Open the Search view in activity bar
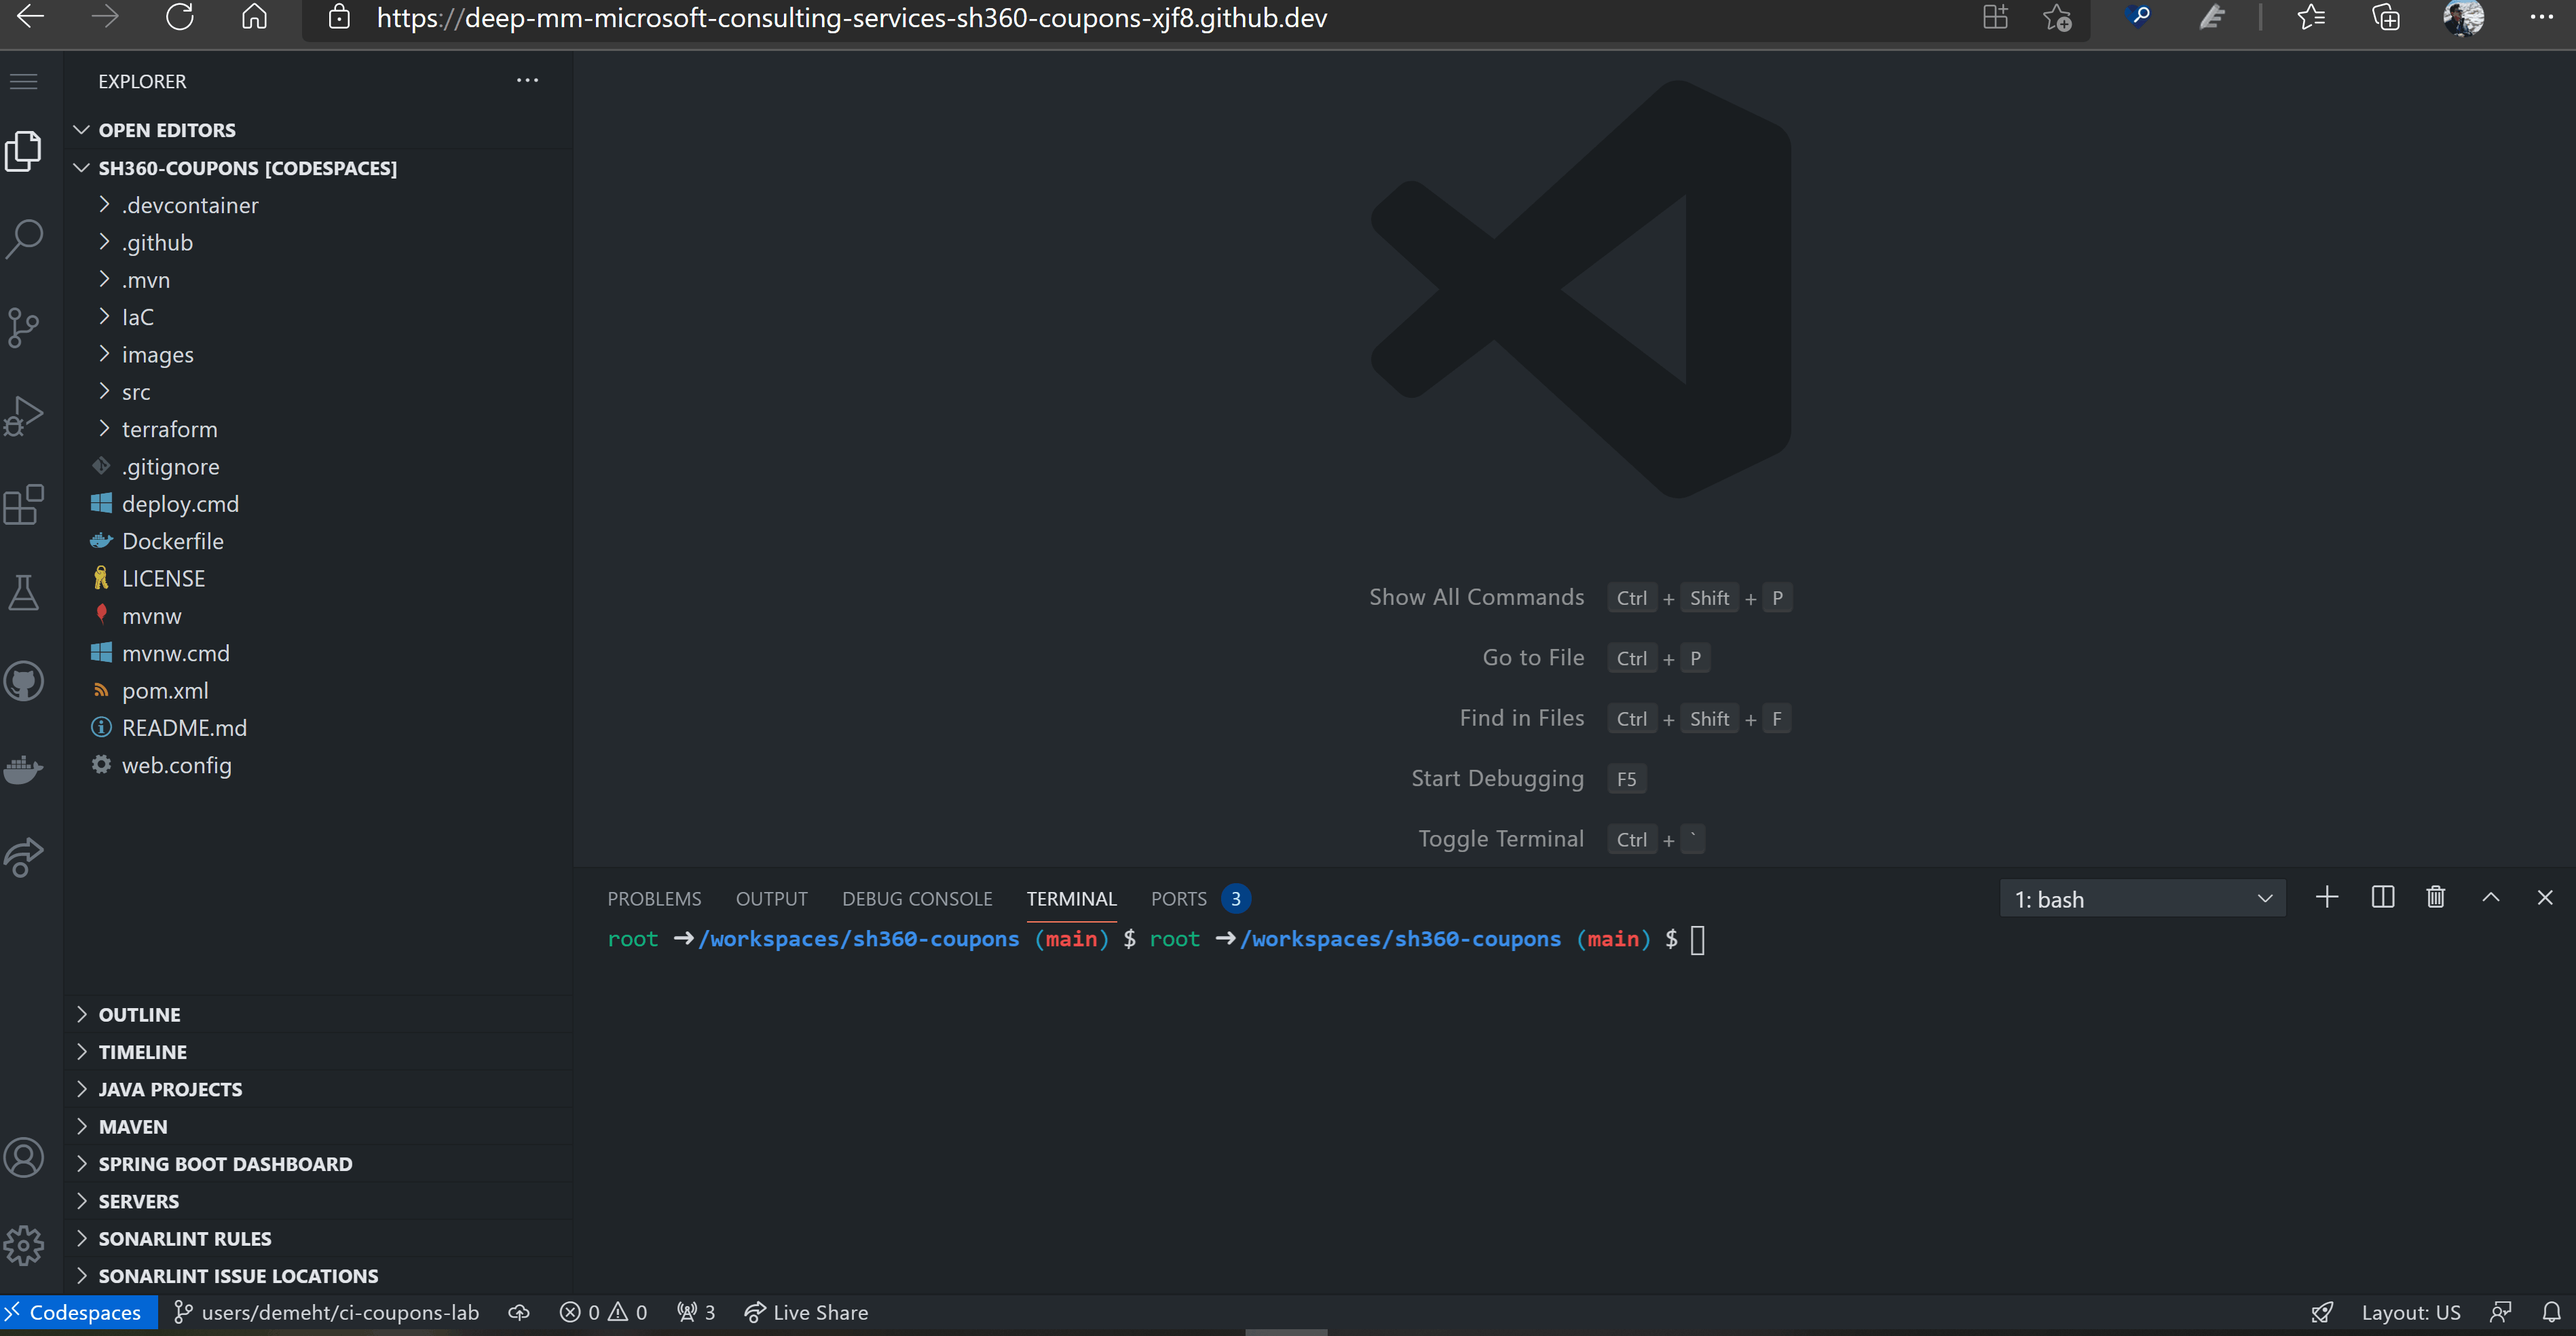2576x1336 pixels. (x=24, y=239)
